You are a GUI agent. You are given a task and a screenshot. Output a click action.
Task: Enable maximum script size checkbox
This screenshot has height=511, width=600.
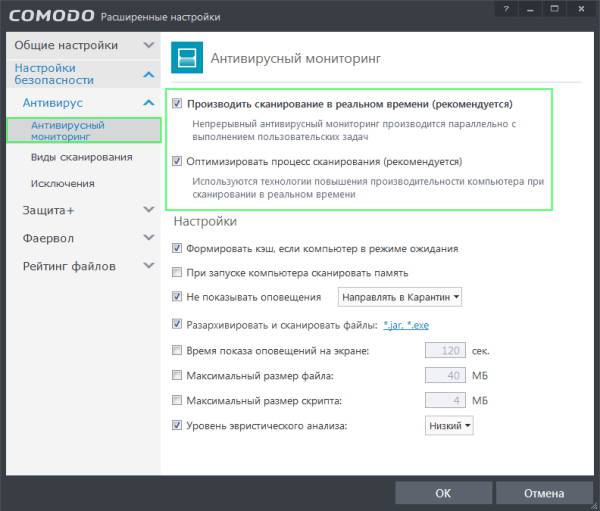tap(177, 400)
